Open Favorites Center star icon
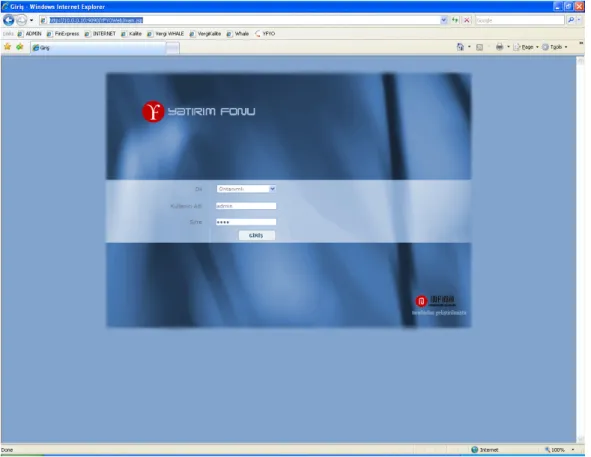 (x=8, y=47)
